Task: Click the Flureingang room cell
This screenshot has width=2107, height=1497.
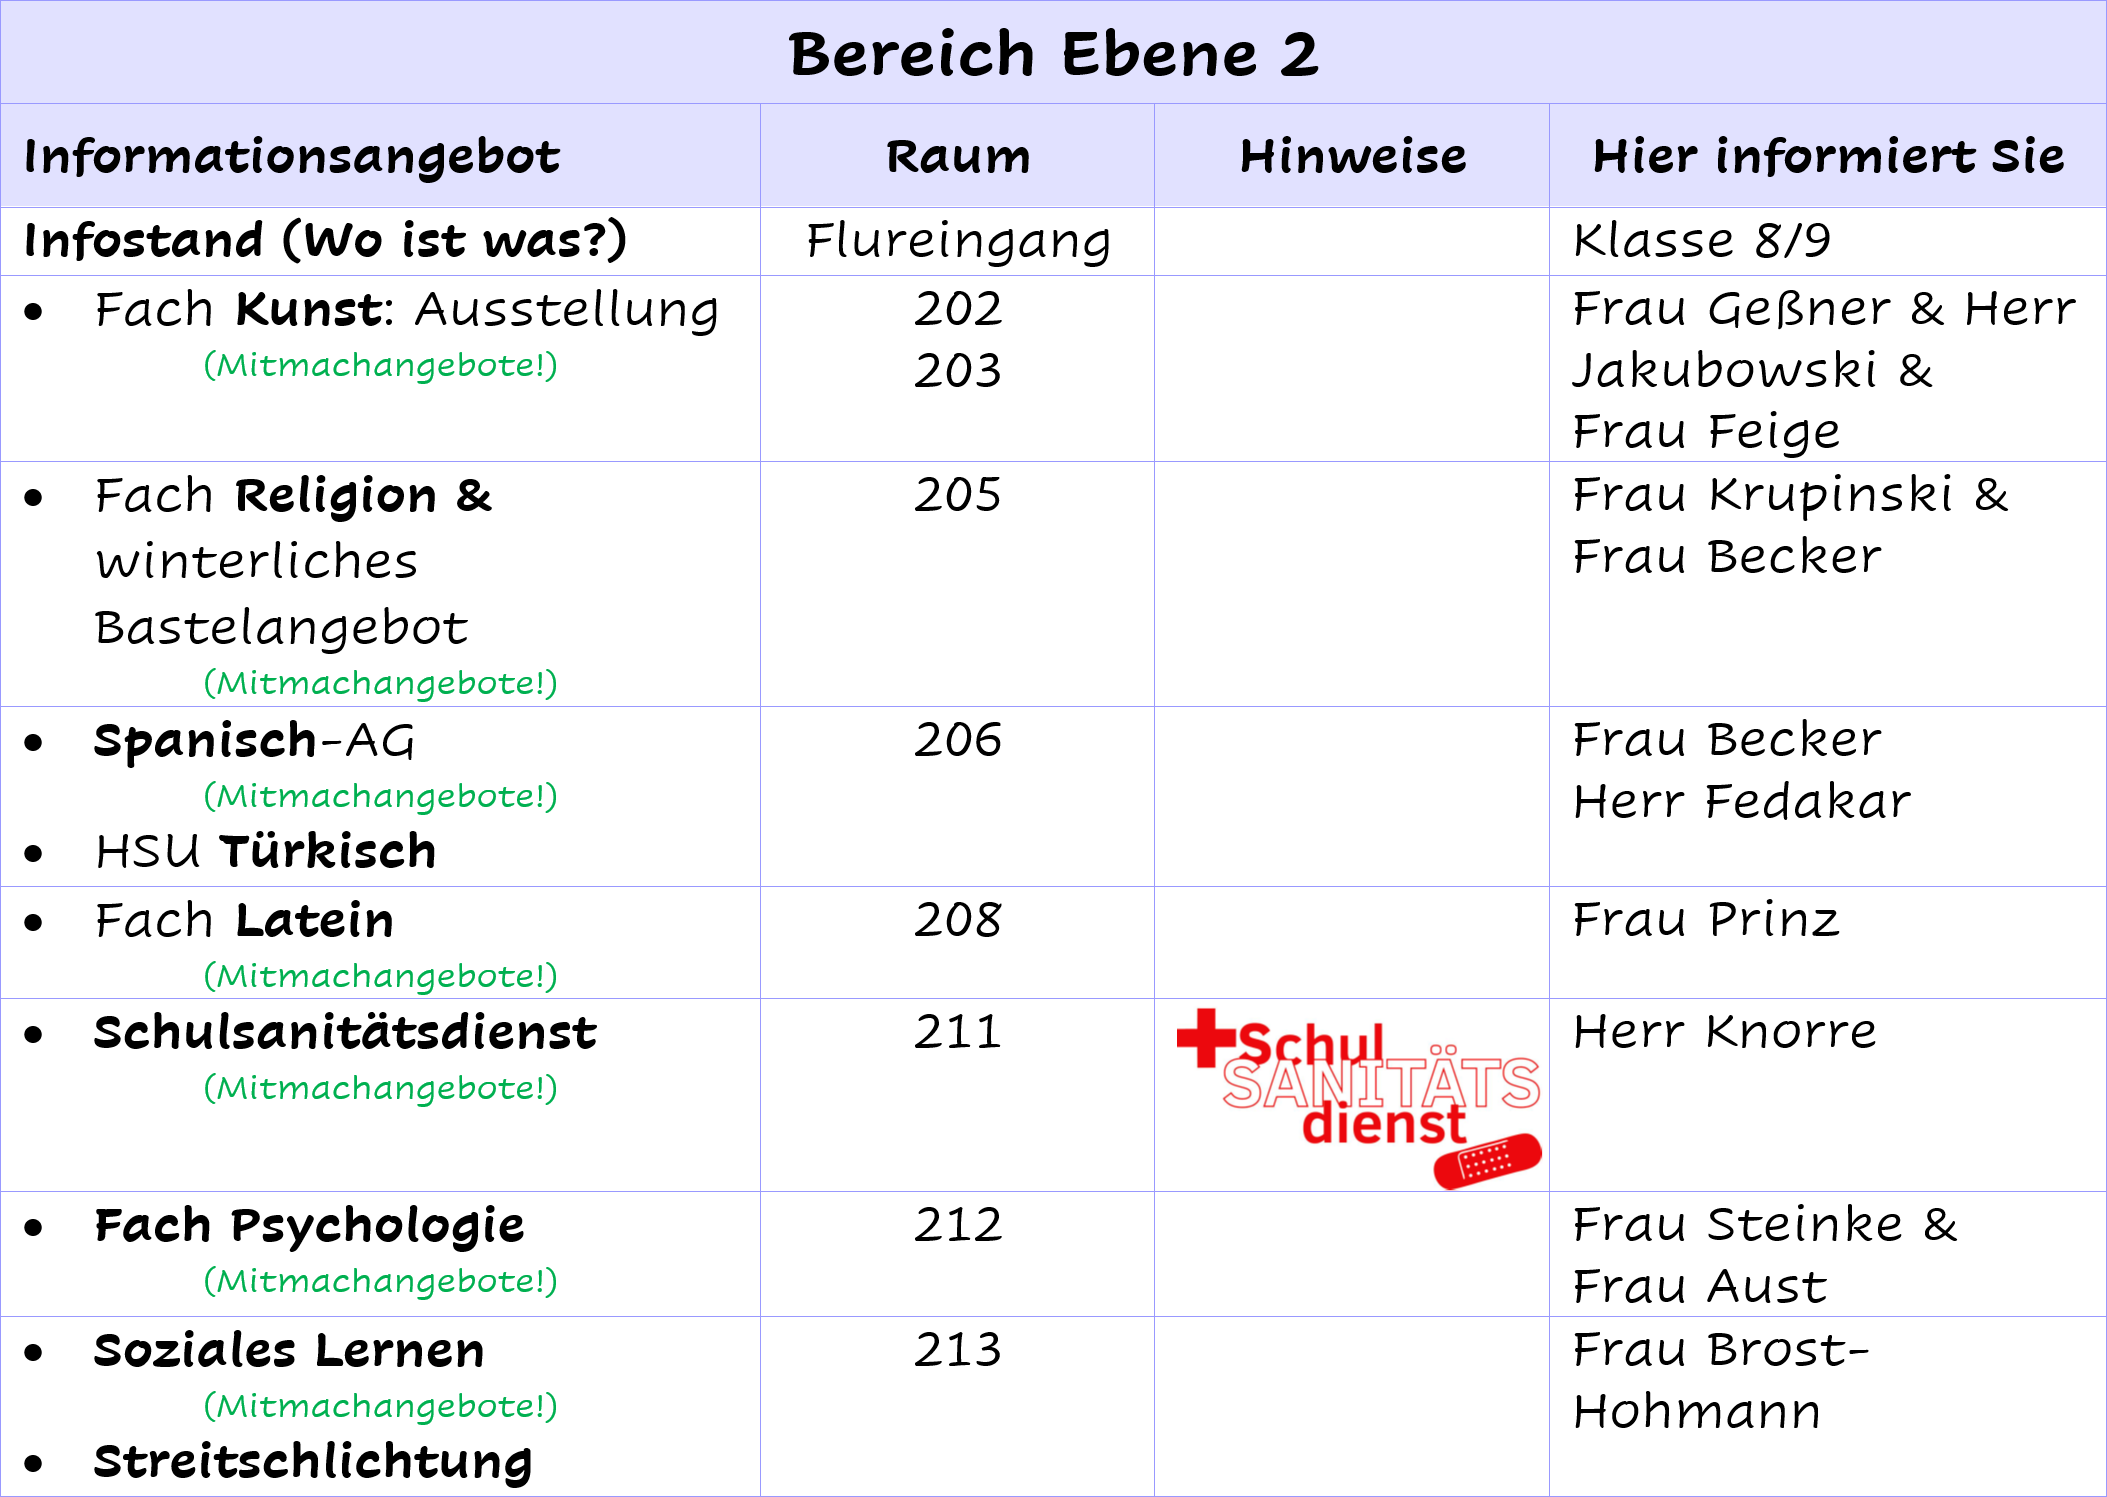Action: click(x=957, y=241)
